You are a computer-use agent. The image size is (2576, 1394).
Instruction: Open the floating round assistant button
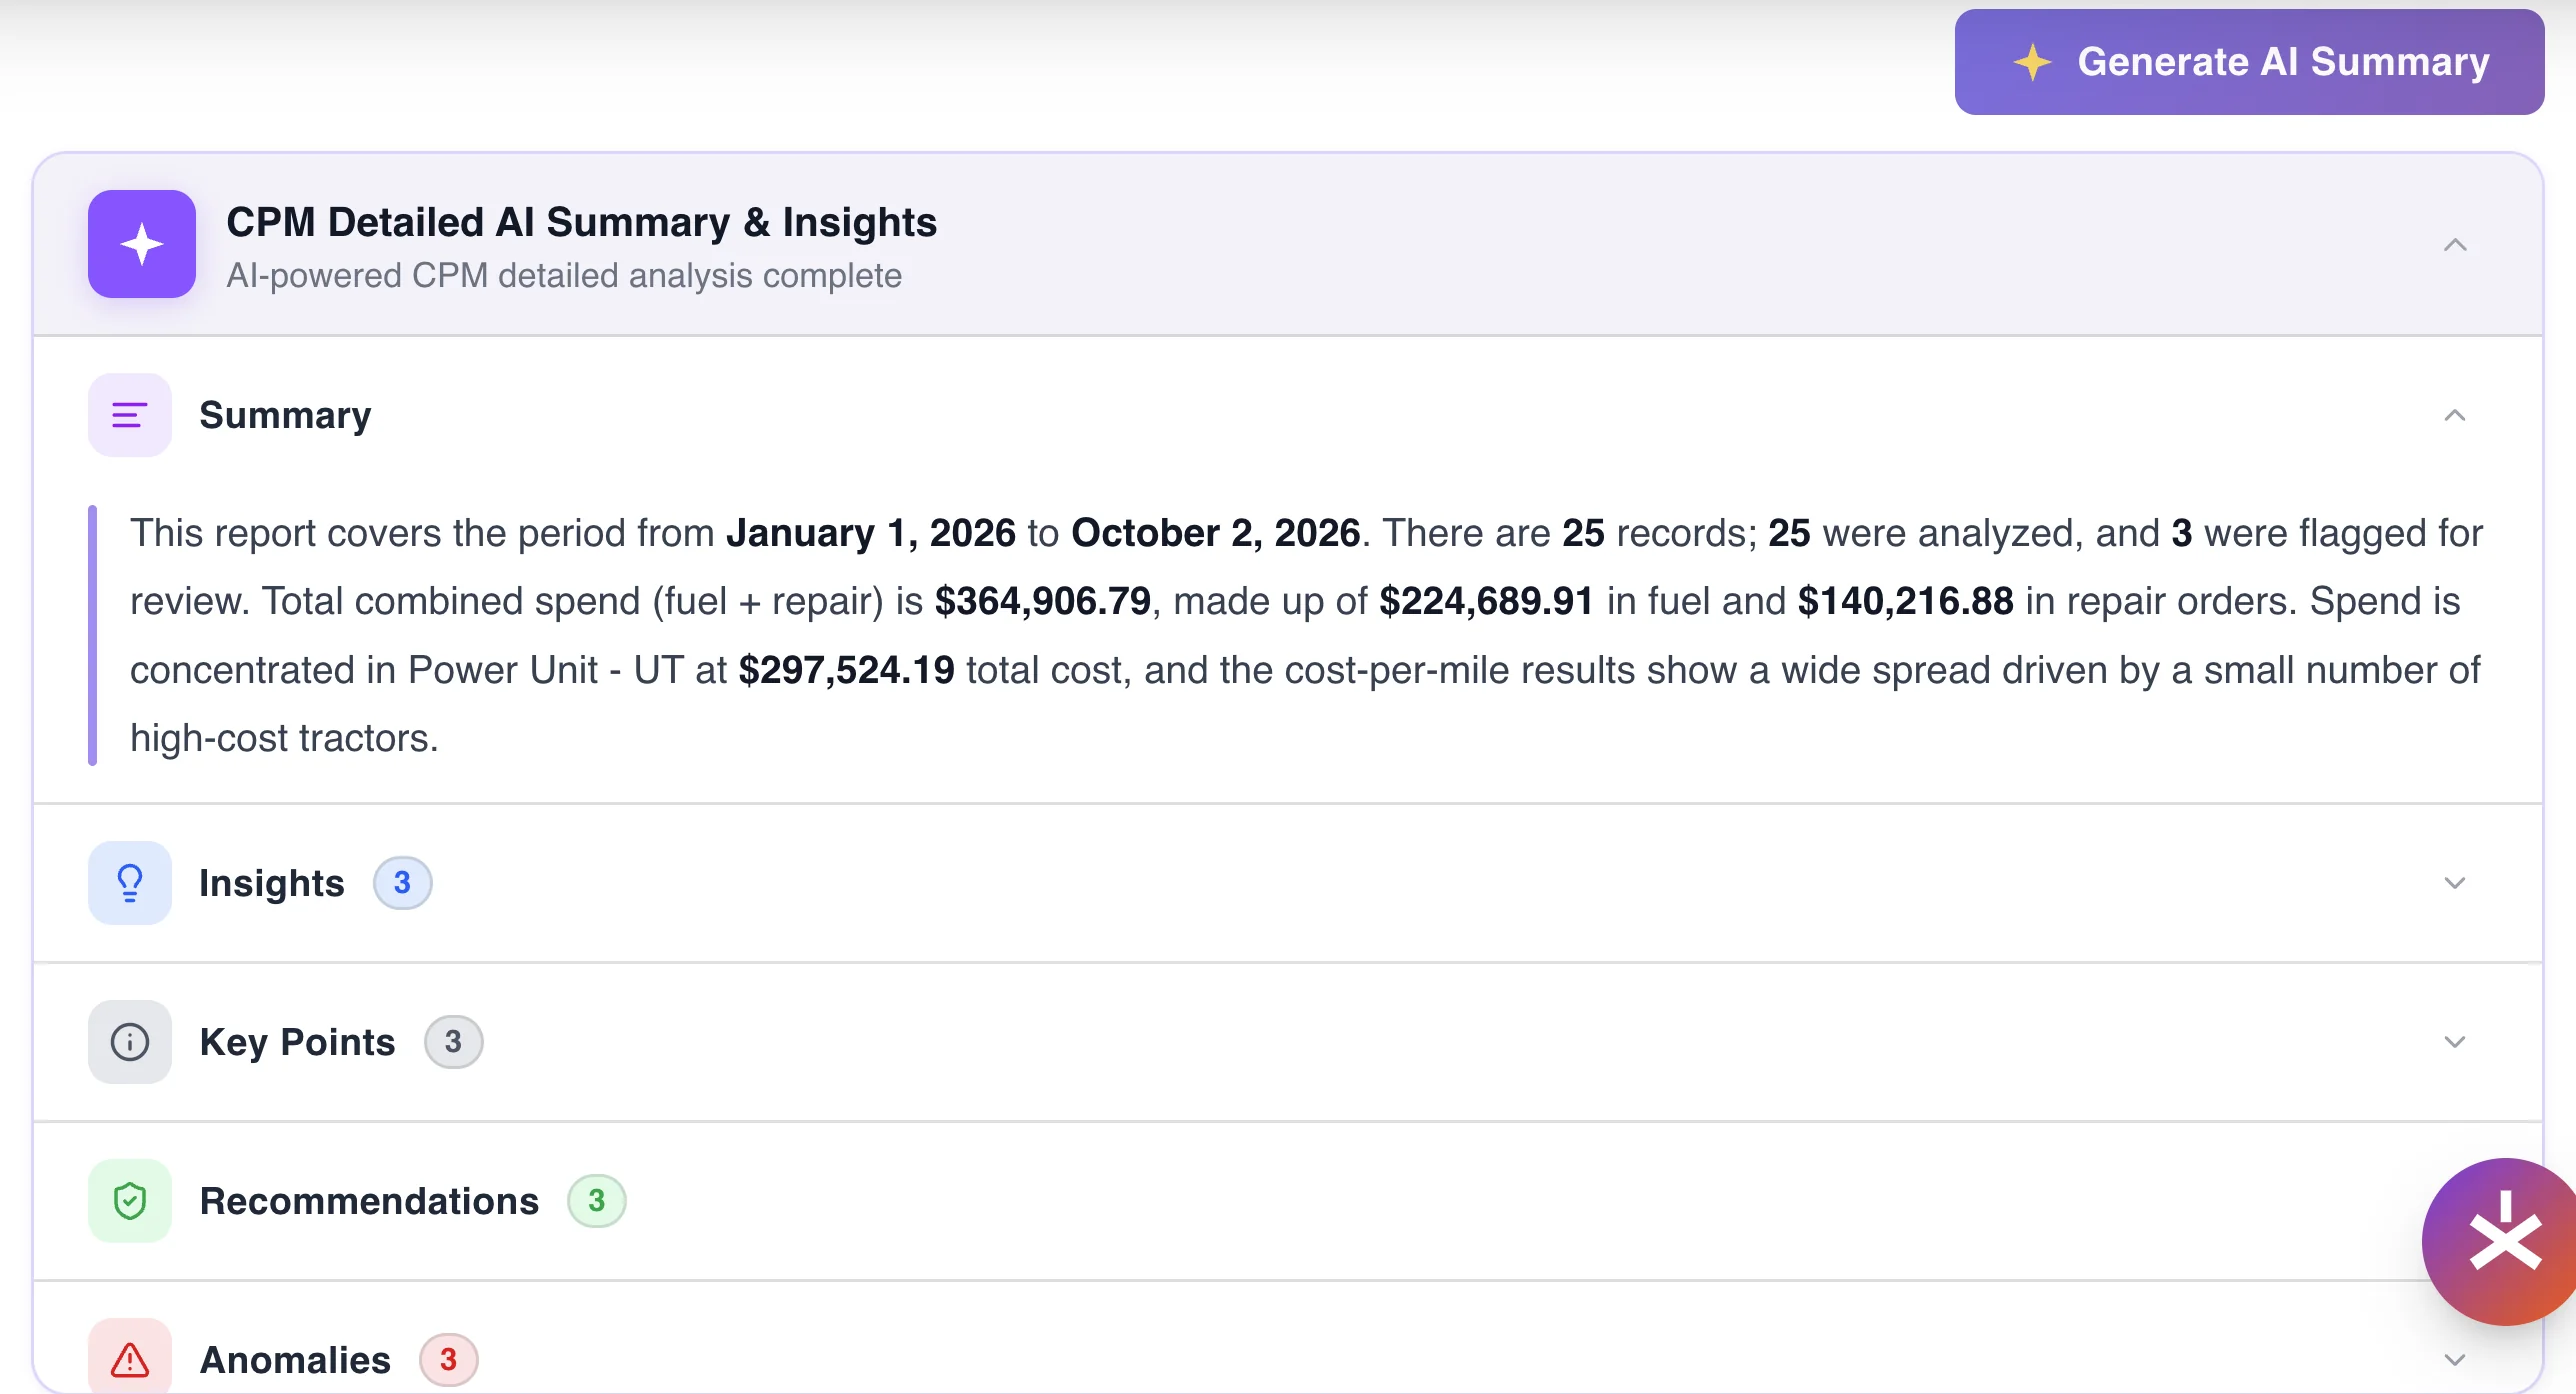(2500, 1242)
